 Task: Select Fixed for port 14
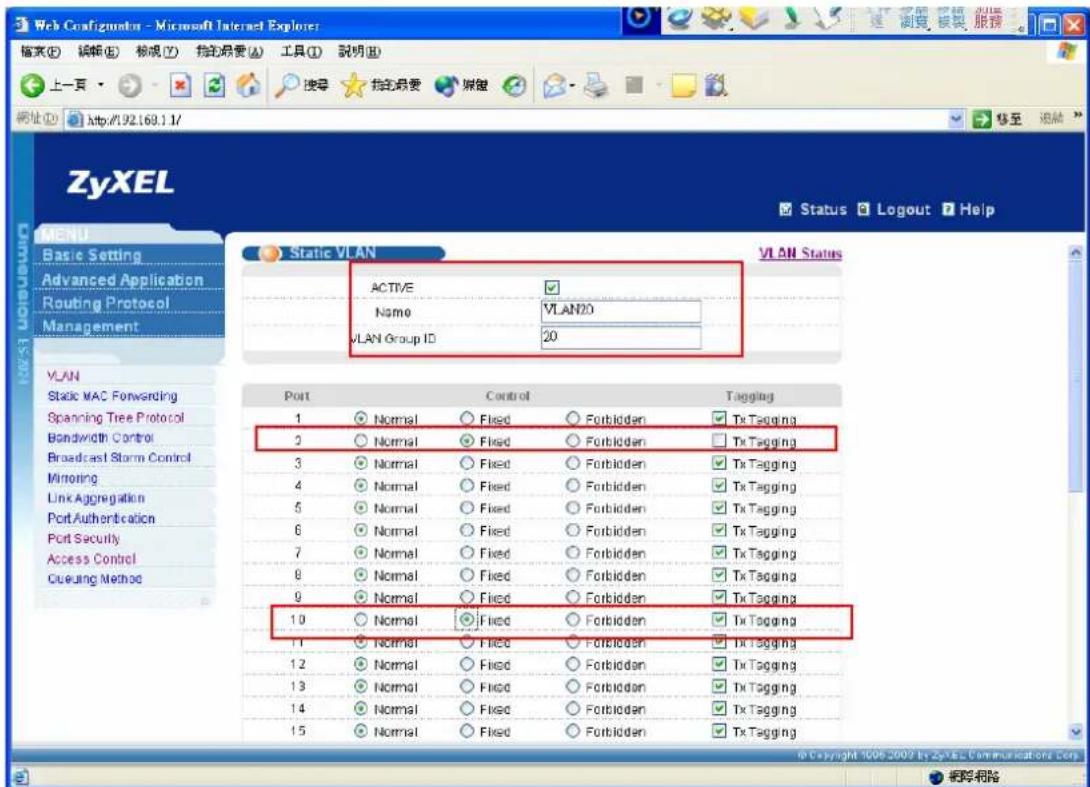click(466, 708)
